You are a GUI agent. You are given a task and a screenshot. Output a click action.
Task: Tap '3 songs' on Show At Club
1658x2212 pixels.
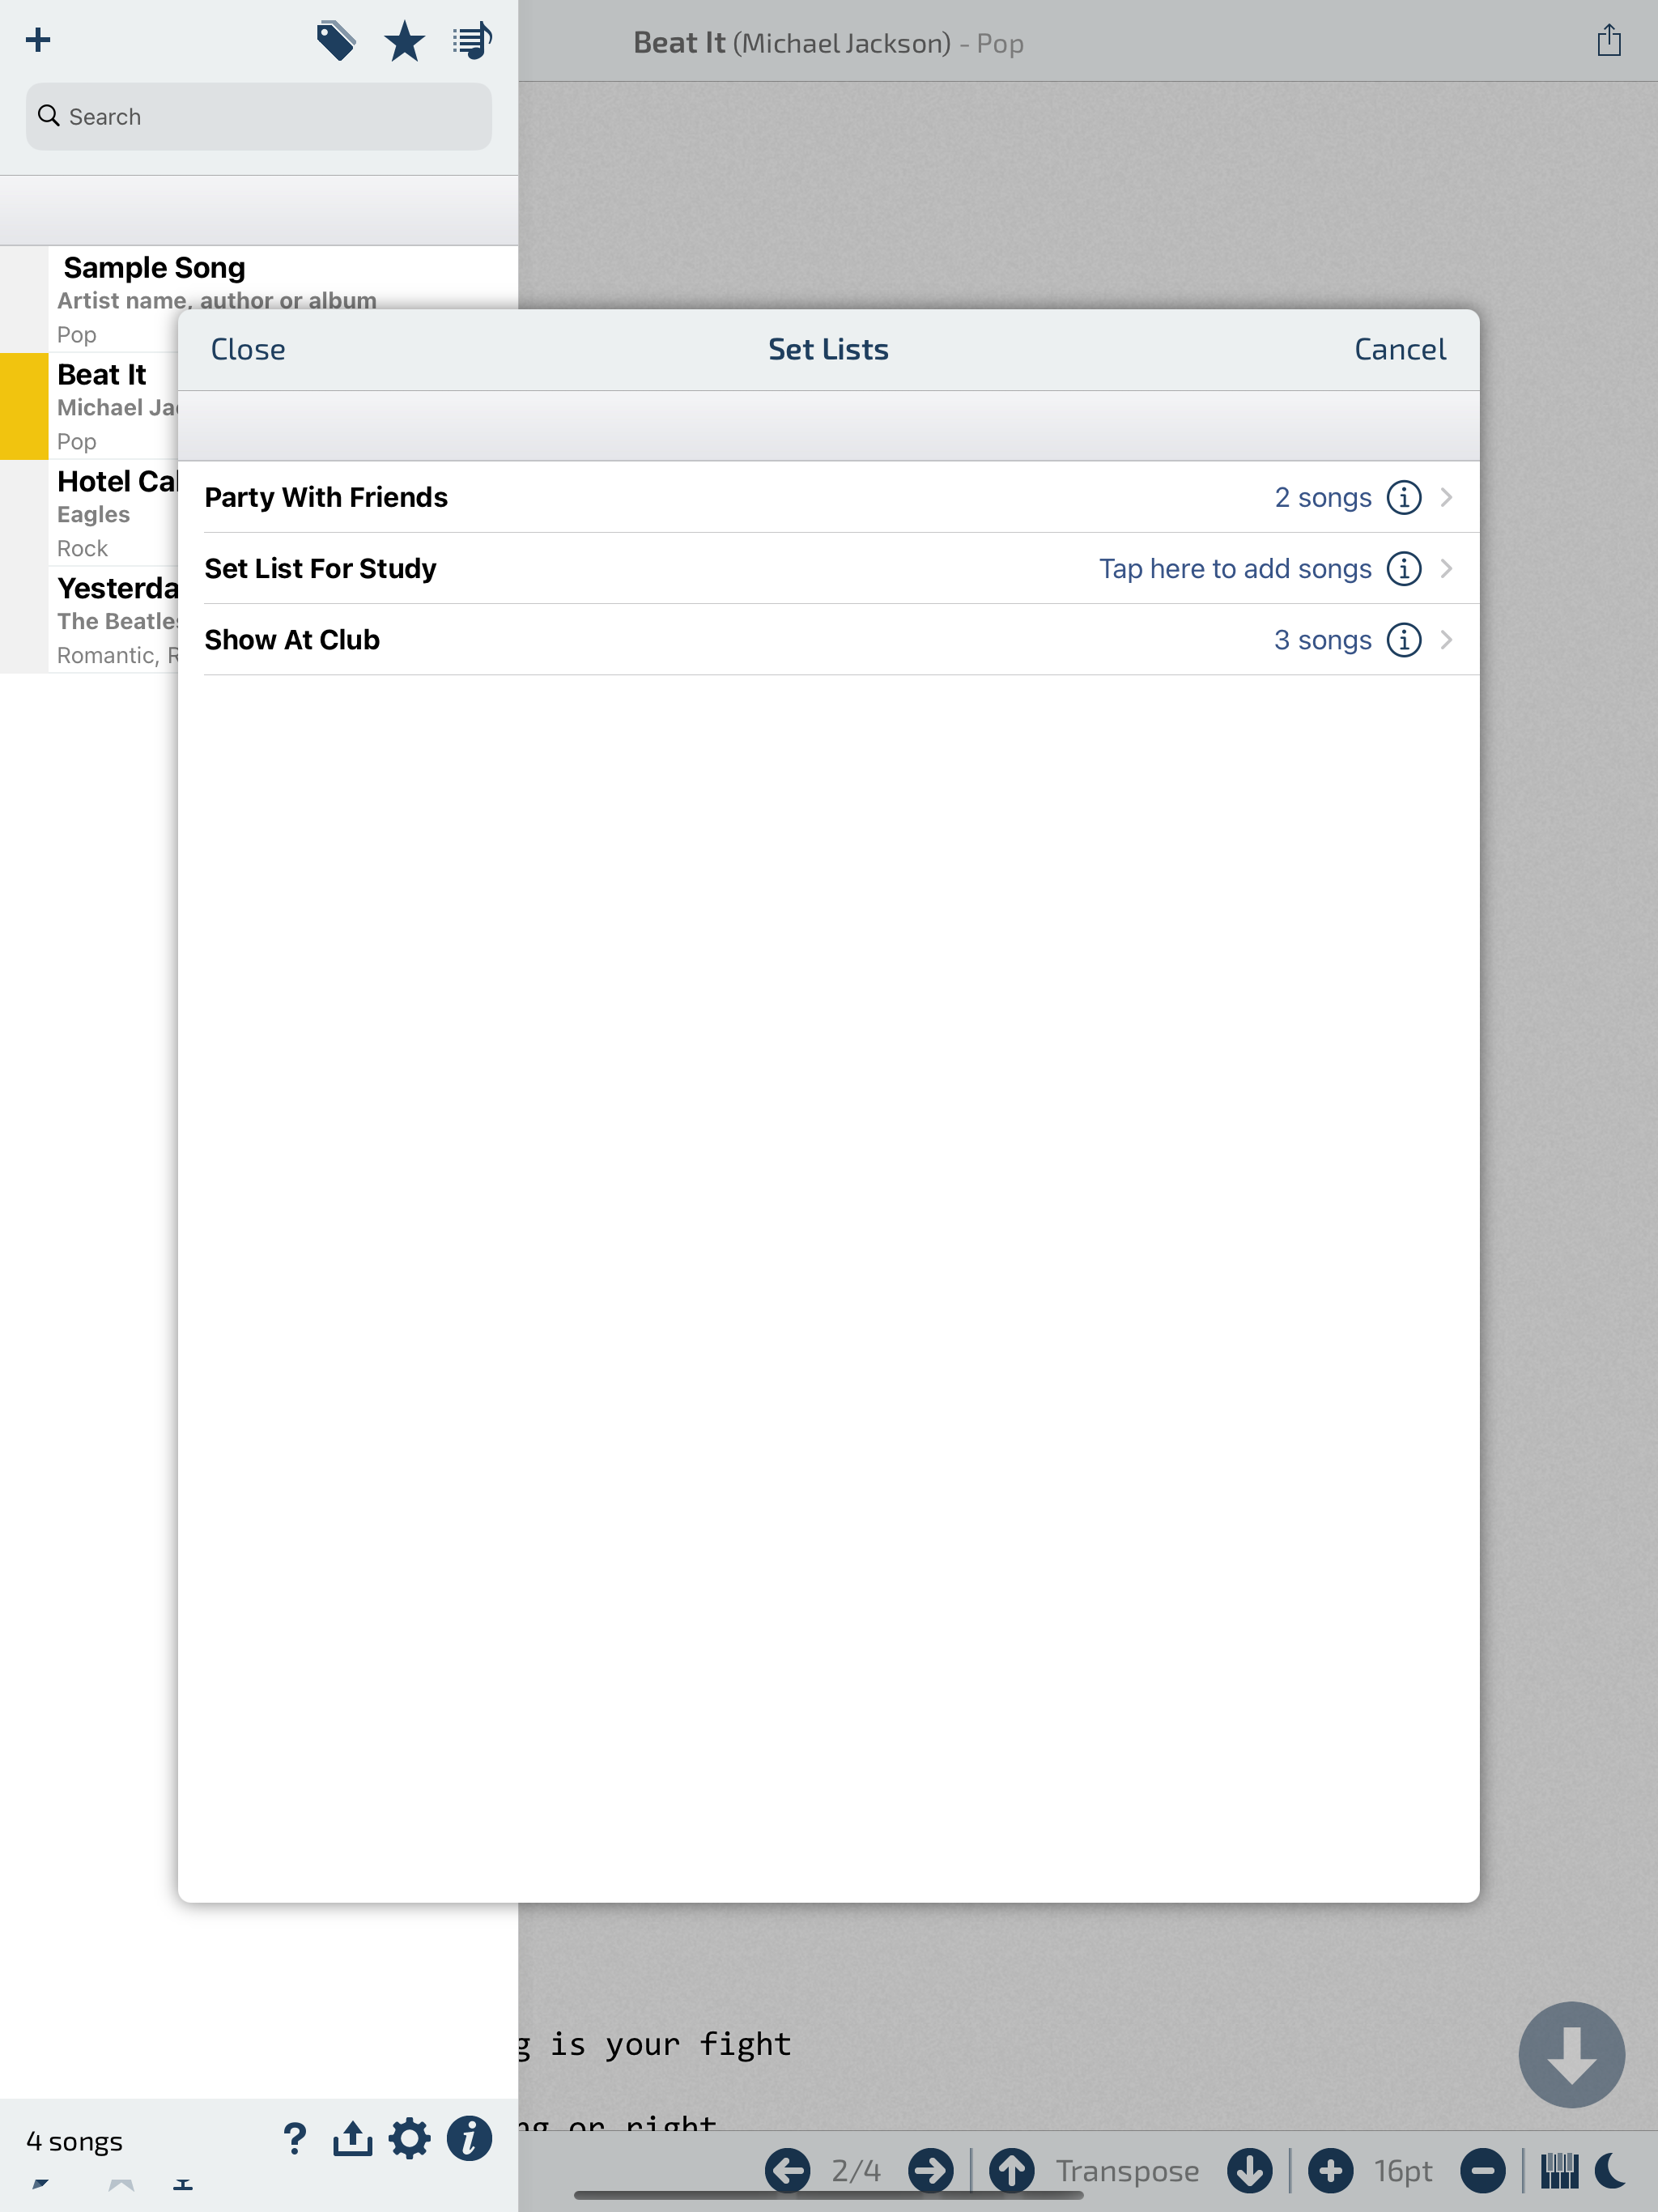1322,639
